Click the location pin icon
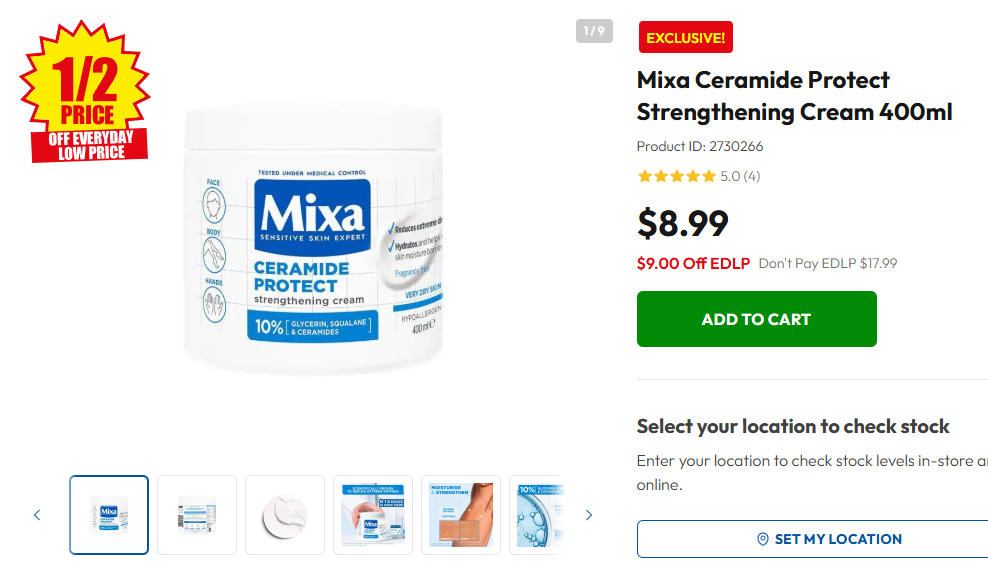 763,539
